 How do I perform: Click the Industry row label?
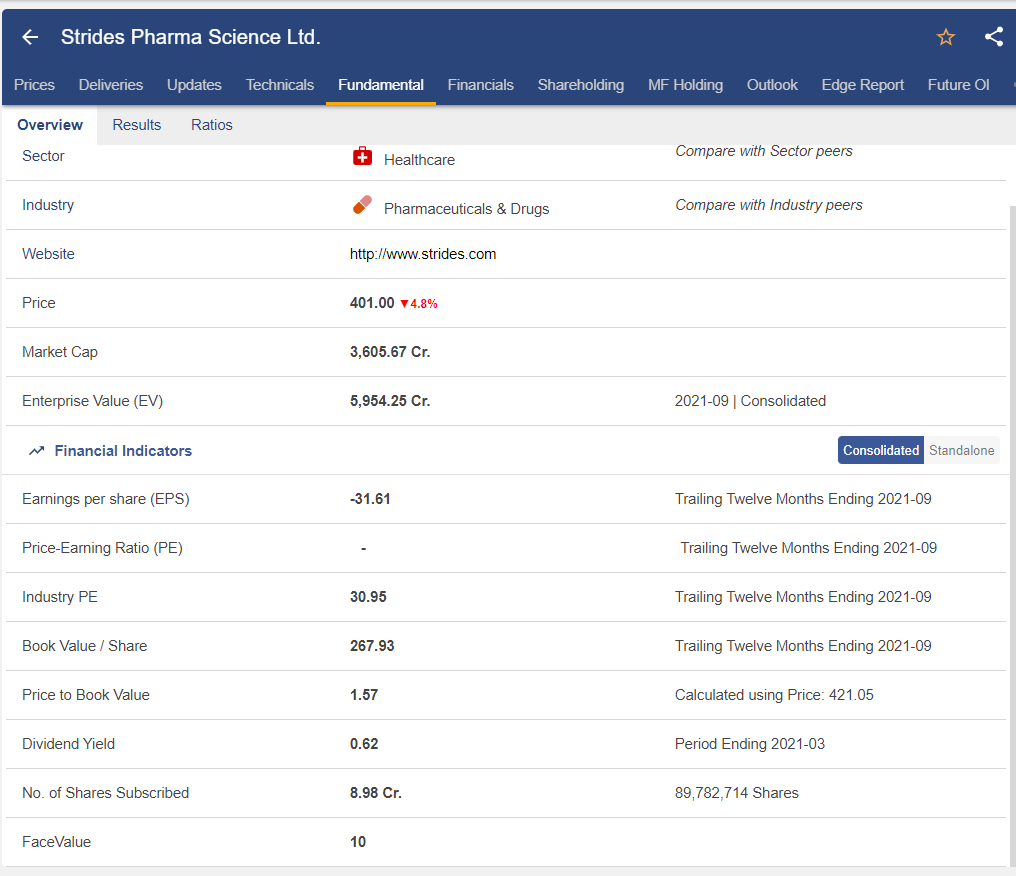(x=48, y=205)
